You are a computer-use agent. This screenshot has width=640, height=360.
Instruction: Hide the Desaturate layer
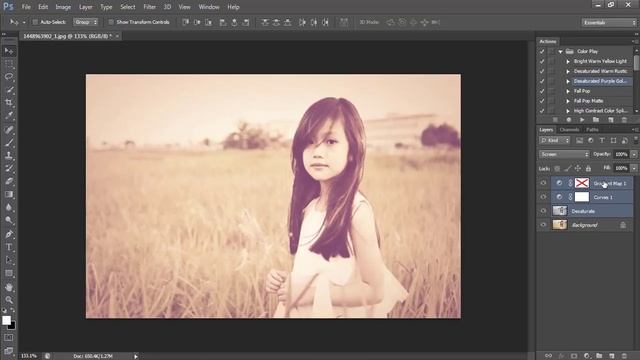click(x=543, y=211)
